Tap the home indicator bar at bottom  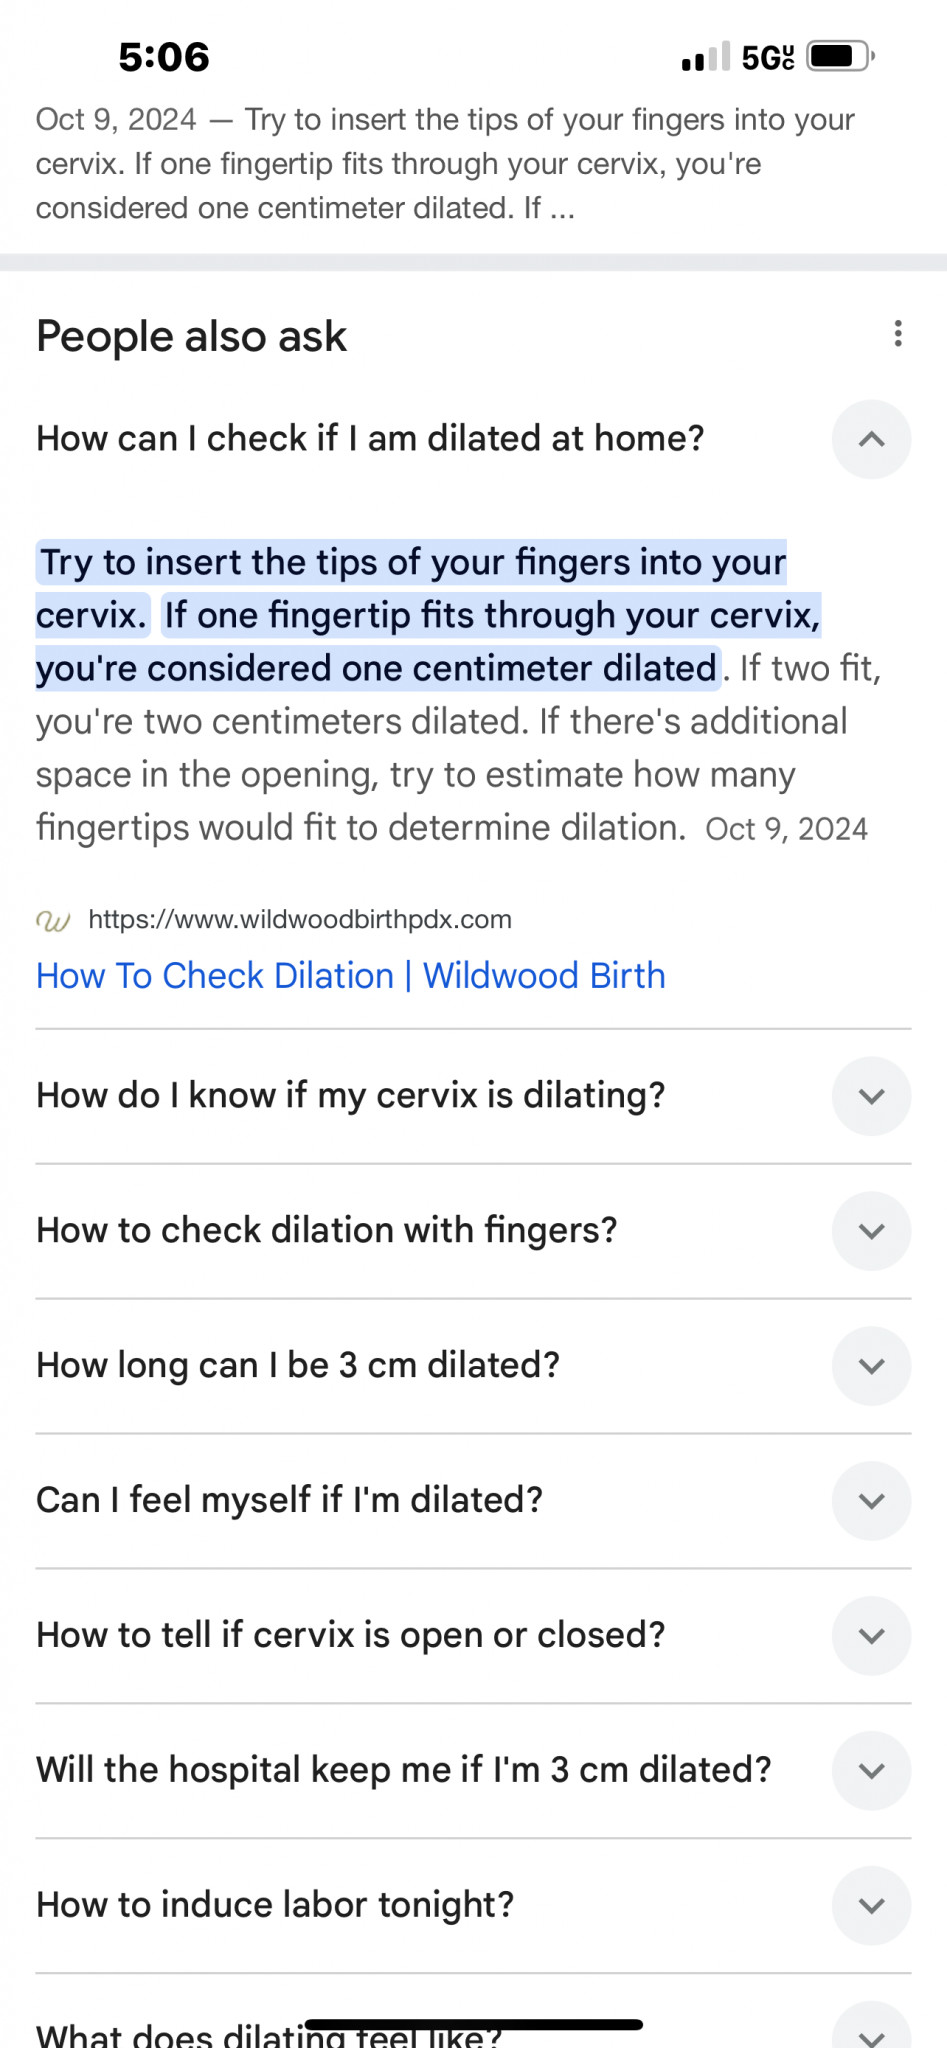(473, 2025)
